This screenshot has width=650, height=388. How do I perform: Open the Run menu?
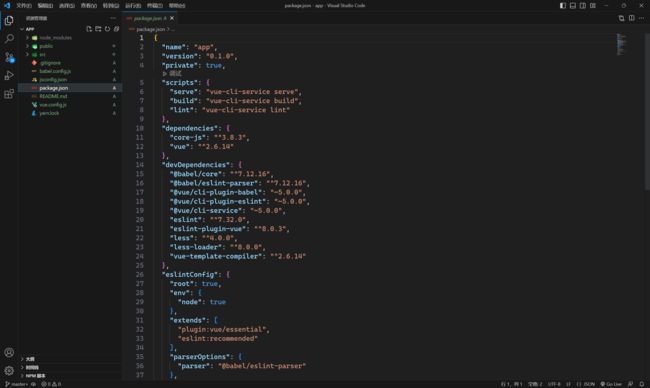coord(133,5)
